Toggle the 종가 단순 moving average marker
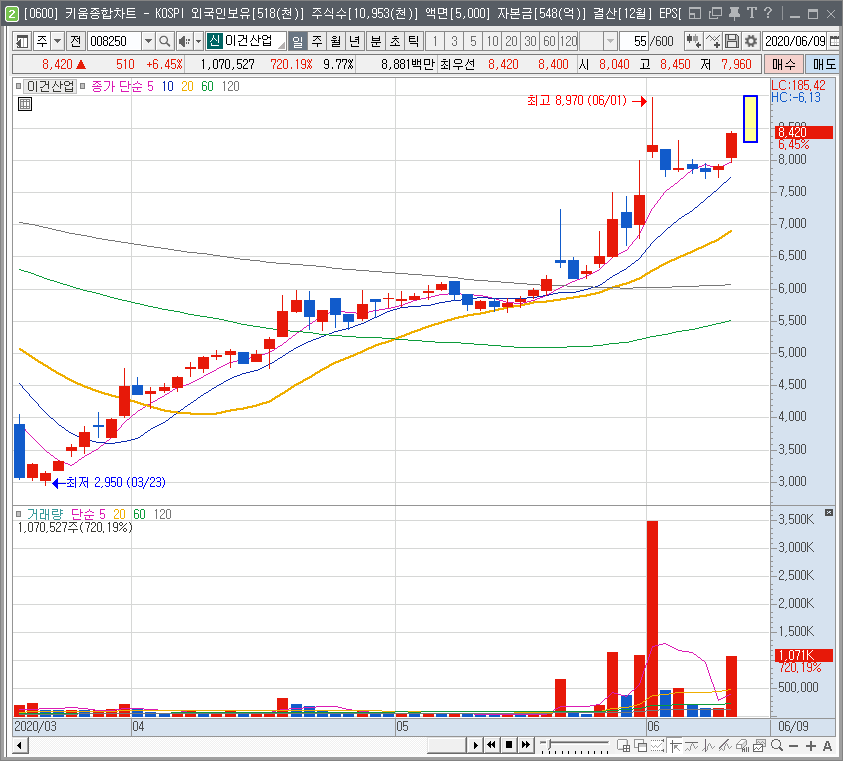The height and width of the screenshot is (761, 843). point(82,86)
